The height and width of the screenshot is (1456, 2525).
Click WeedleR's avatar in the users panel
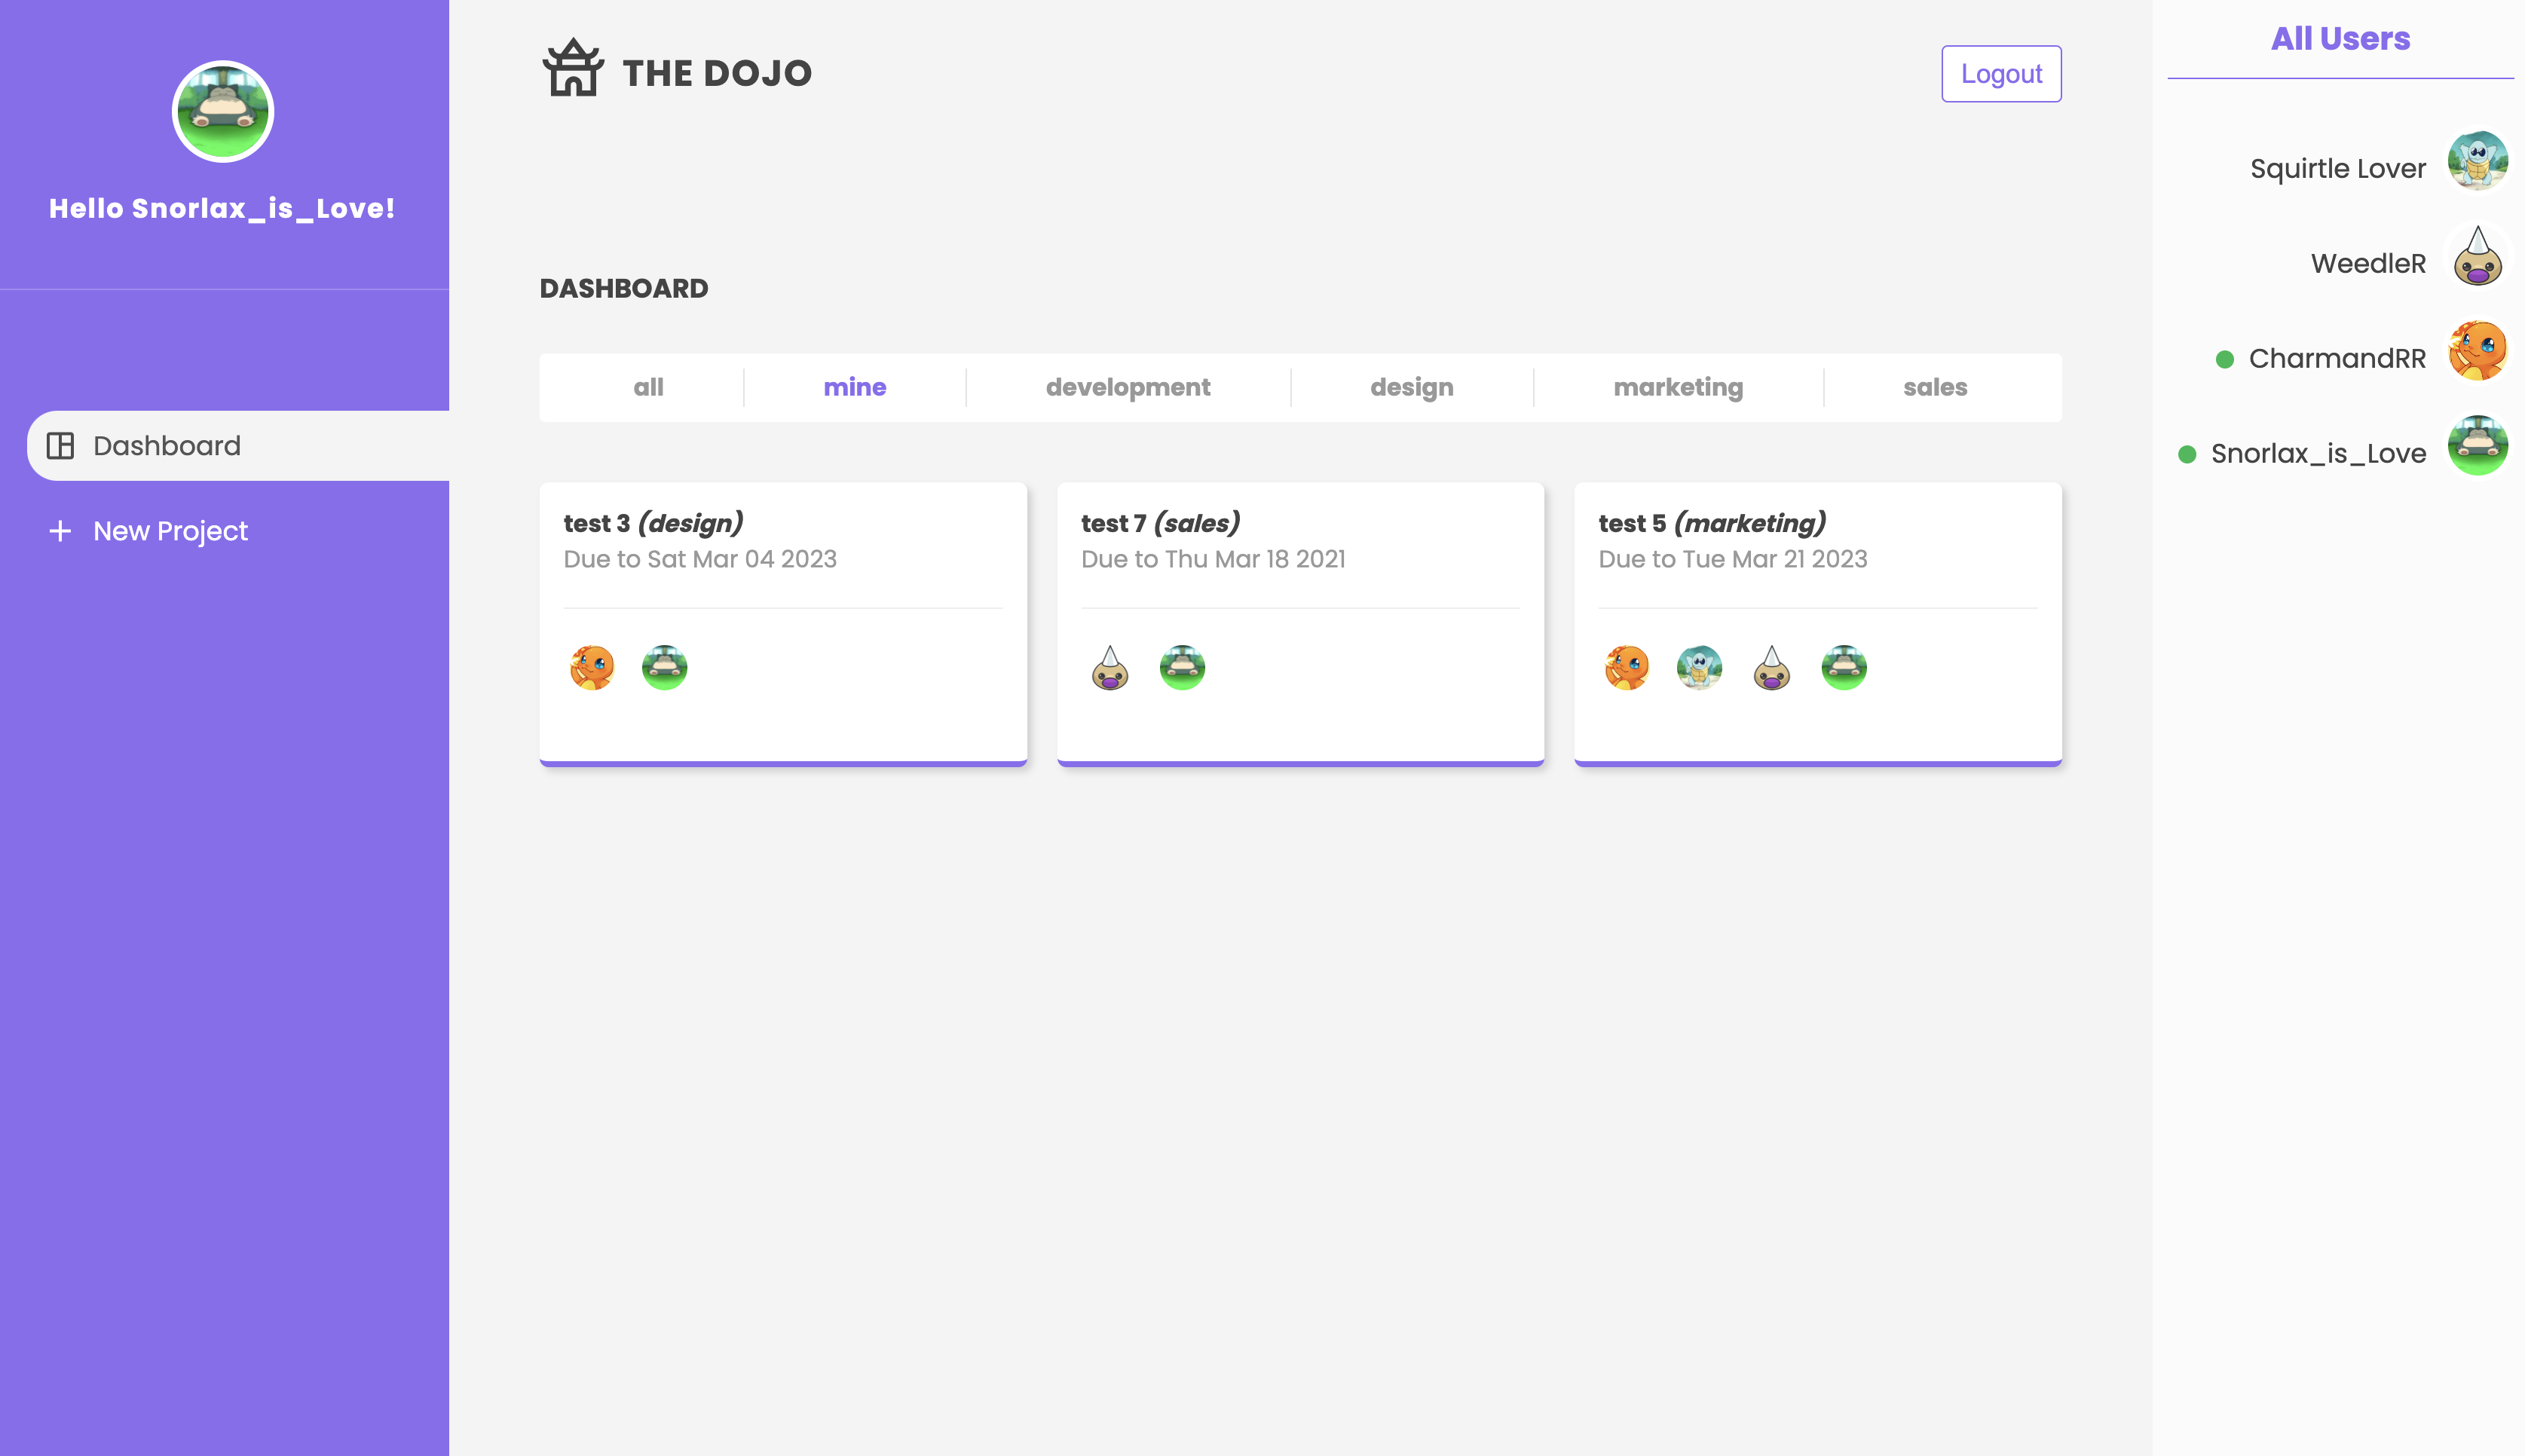(x=2477, y=255)
